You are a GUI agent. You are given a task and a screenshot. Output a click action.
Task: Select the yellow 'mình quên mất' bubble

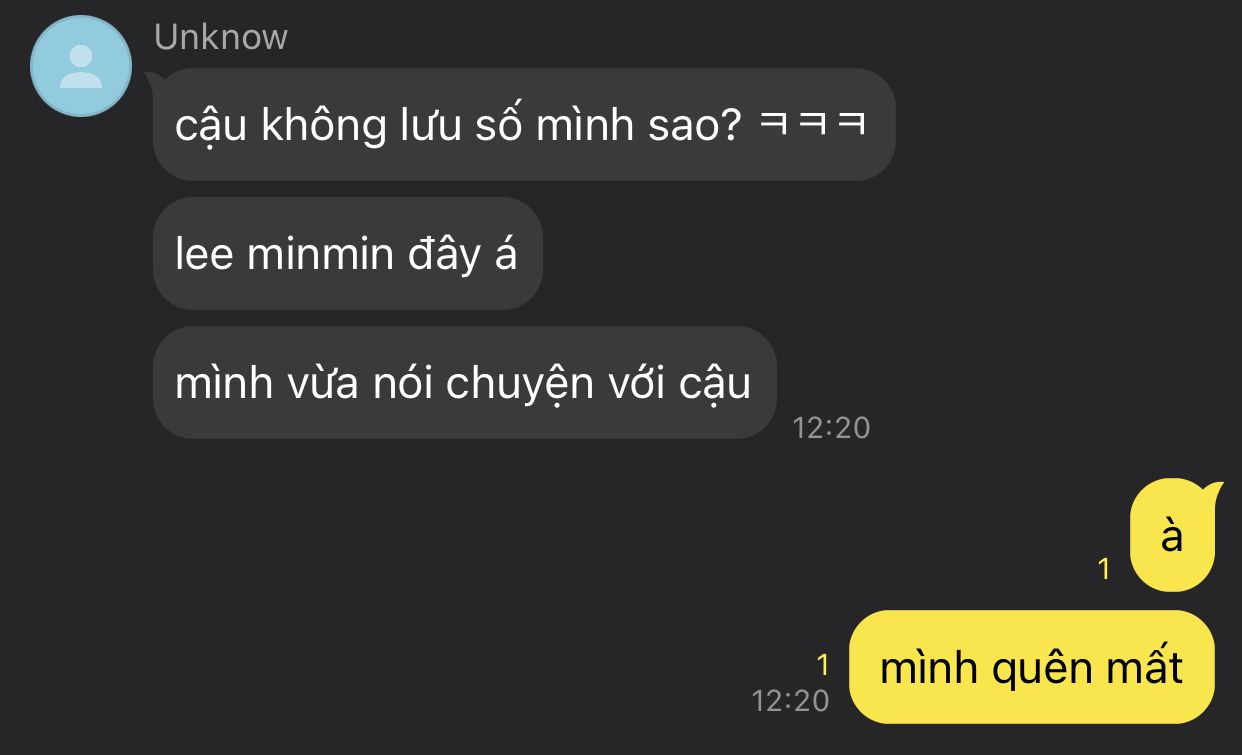coord(1031,667)
